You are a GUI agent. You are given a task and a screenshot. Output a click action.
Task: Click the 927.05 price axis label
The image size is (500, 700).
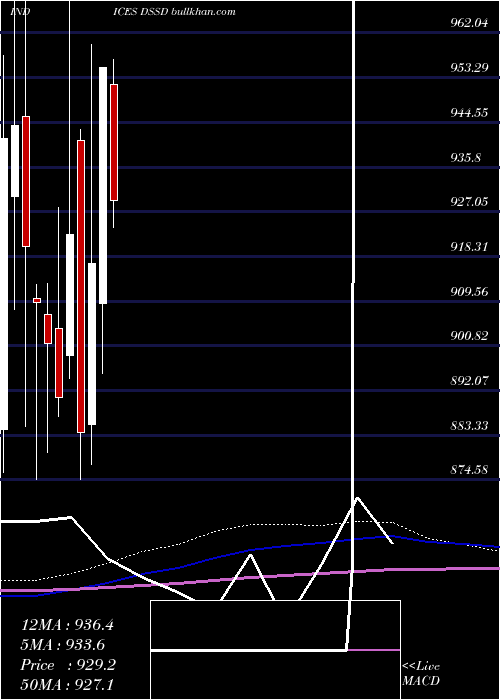click(x=469, y=202)
